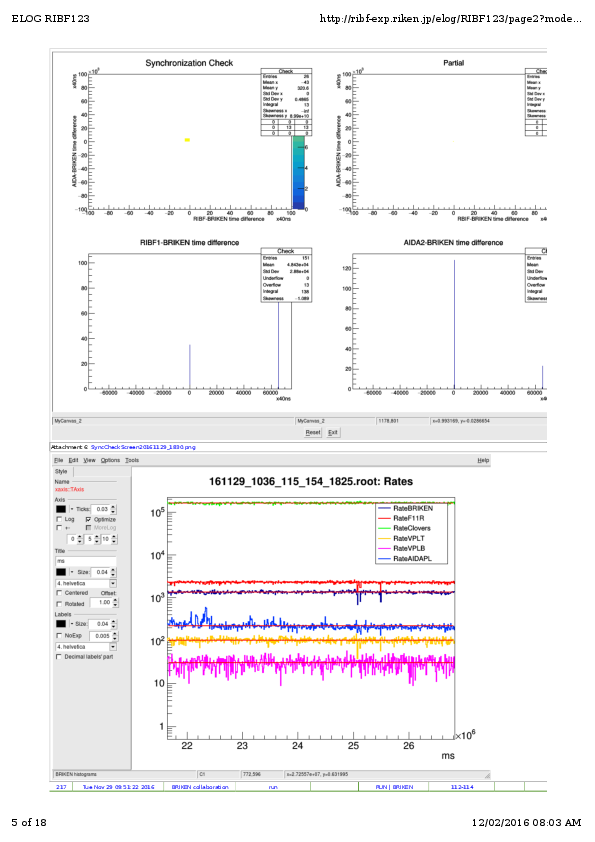The image size is (595, 842).
Task: Click the RateF11R legend entry
Action: pos(408,518)
